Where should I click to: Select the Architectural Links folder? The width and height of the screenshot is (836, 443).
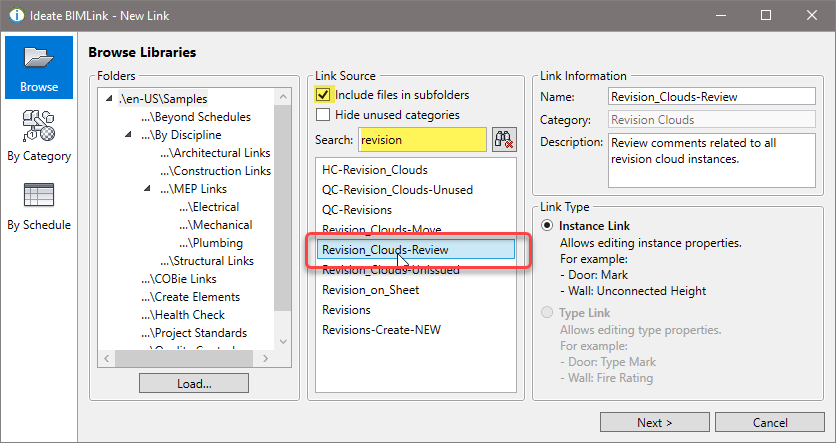(215, 153)
